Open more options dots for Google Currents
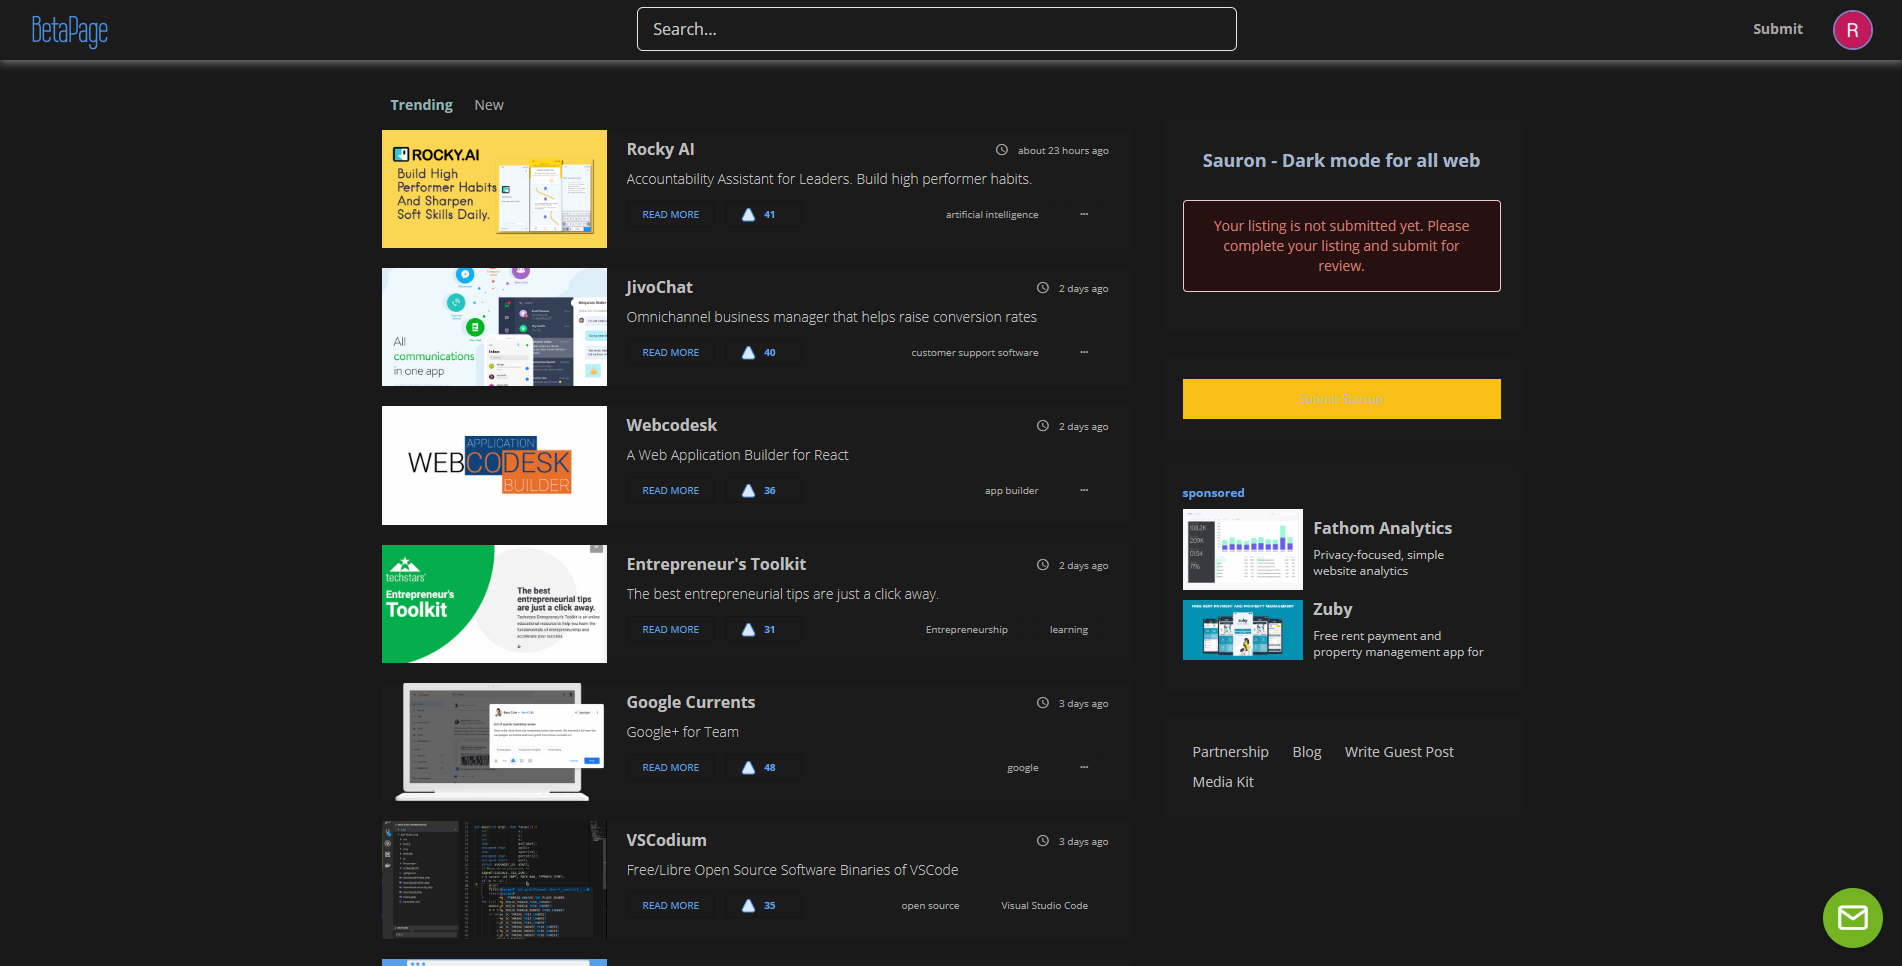1902x966 pixels. pyautogui.click(x=1084, y=767)
